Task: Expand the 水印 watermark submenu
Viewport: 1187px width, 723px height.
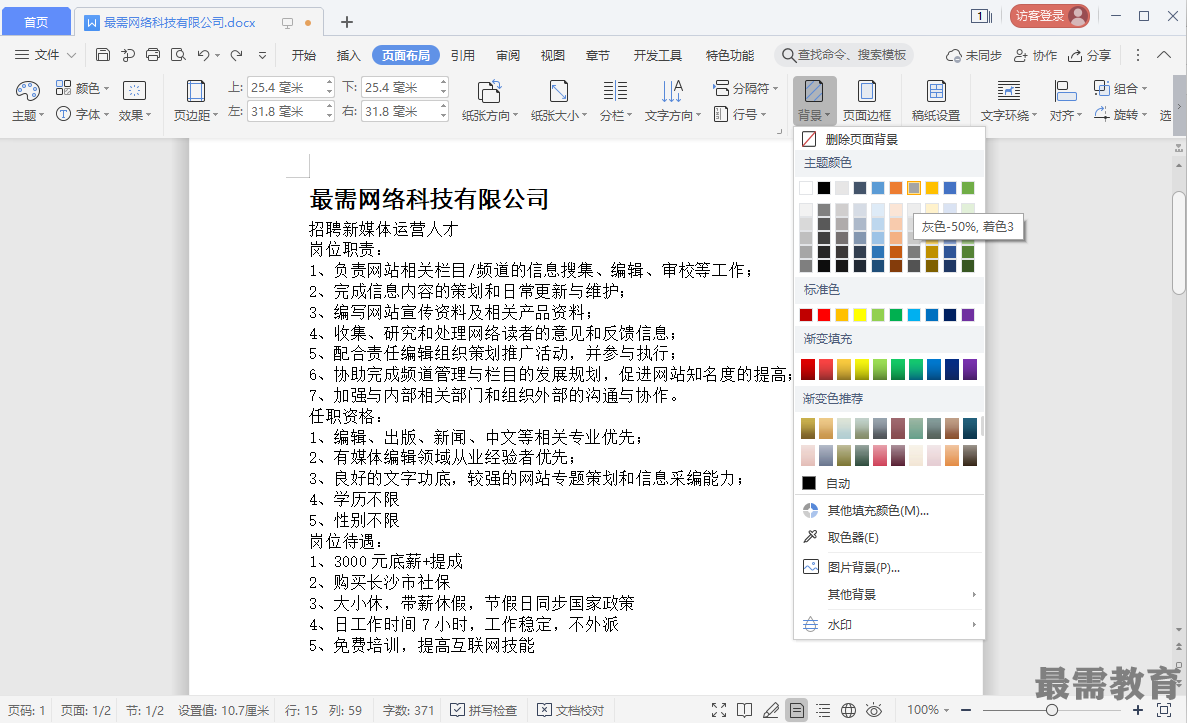Action: click(x=889, y=625)
